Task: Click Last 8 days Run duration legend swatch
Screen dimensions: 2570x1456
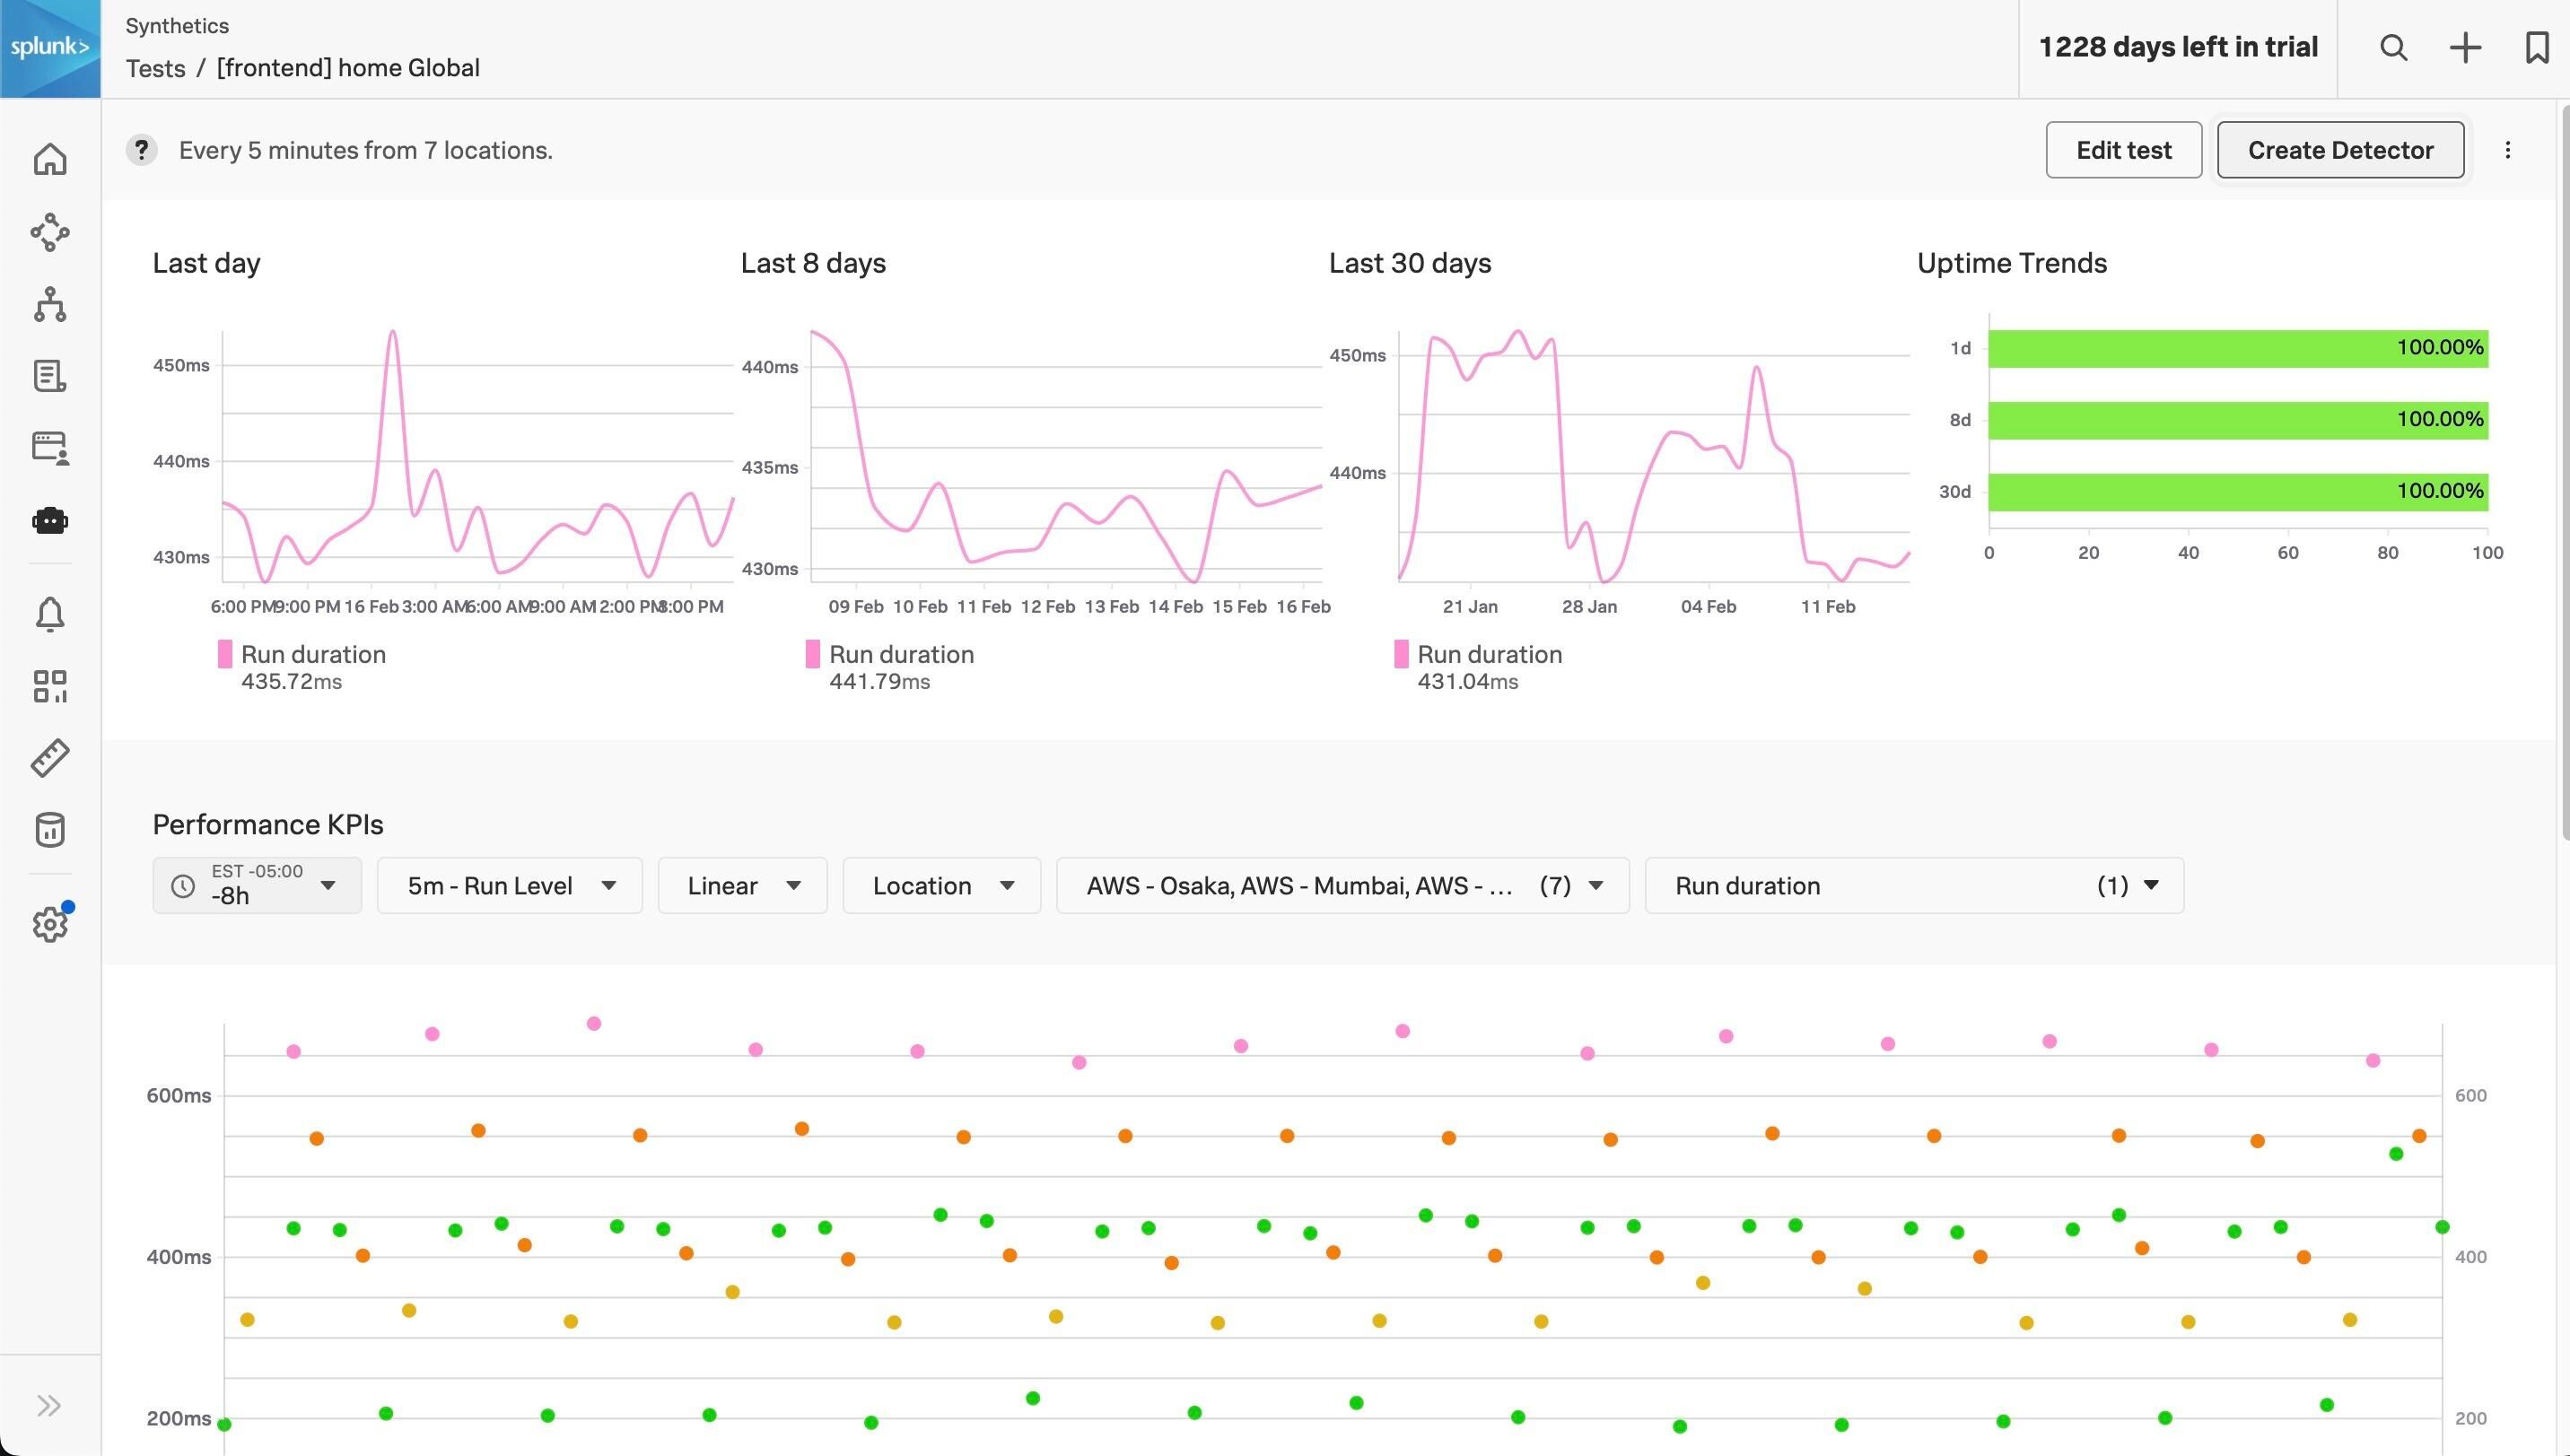Action: (x=813, y=654)
